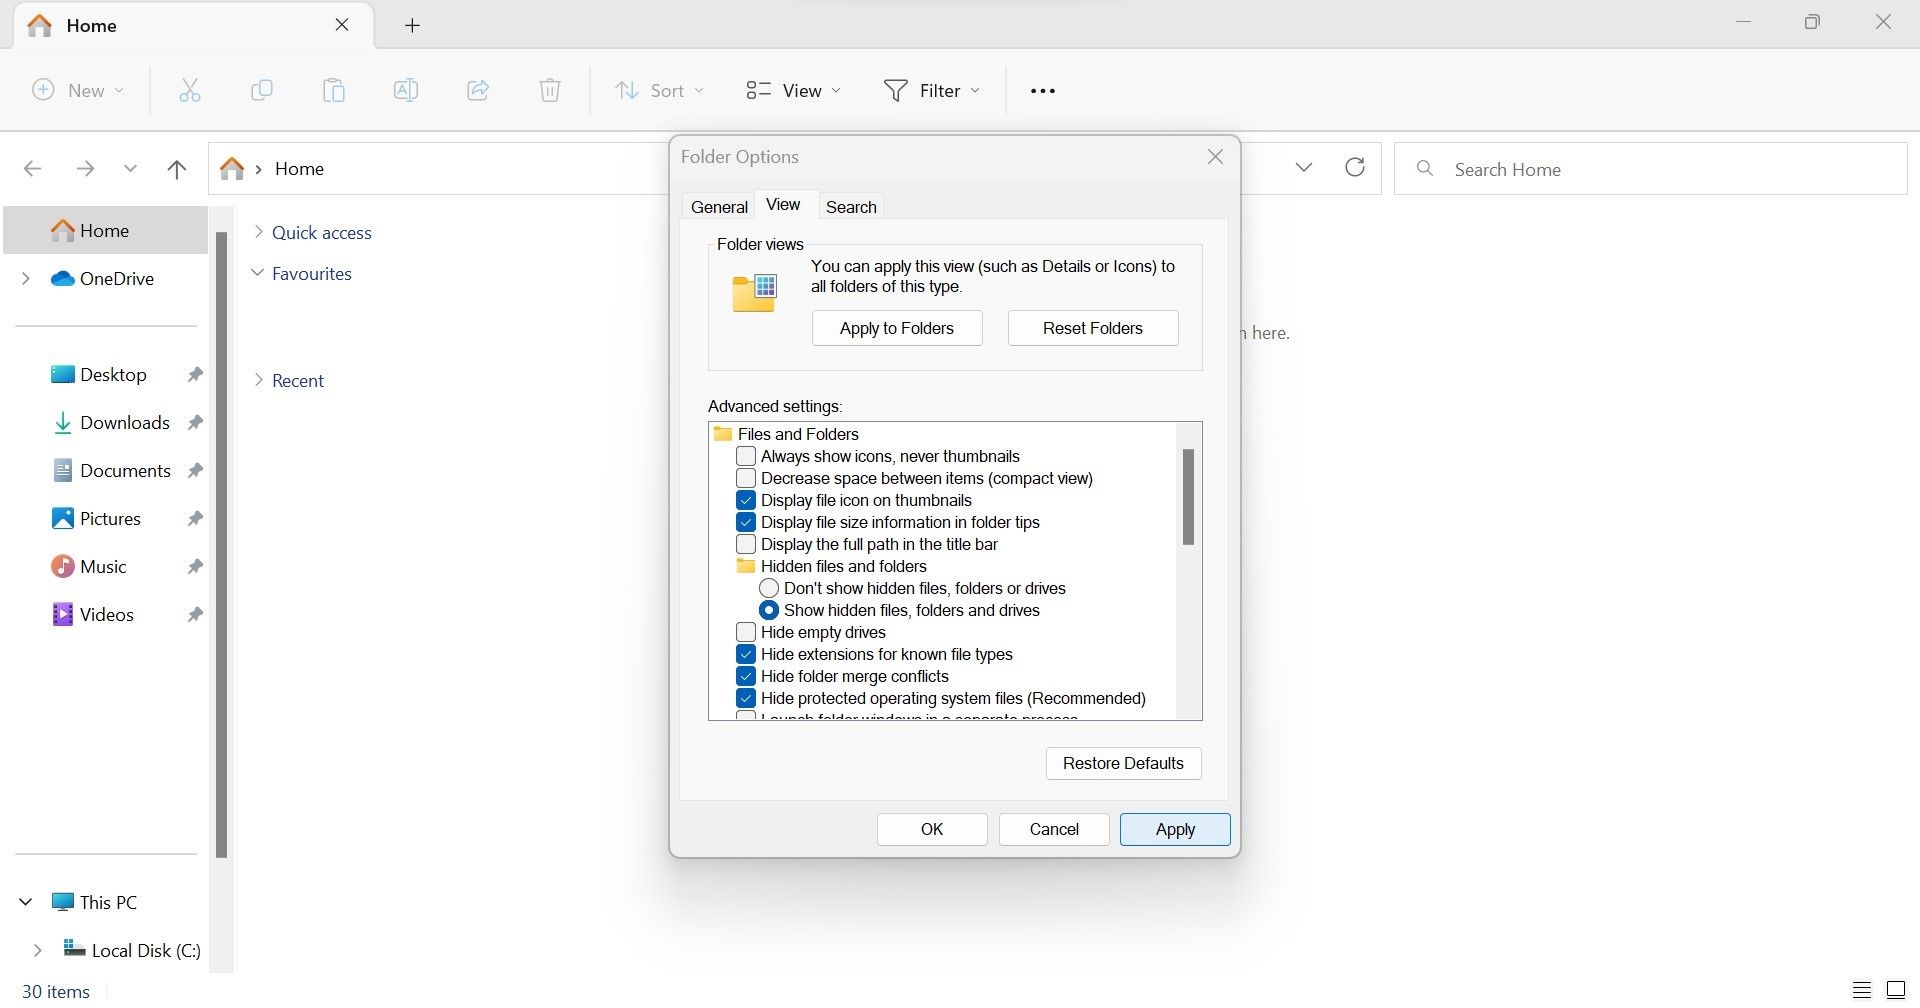Click the Cut scissors icon in toolbar
This screenshot has height=1008, width=1920.
190,90
